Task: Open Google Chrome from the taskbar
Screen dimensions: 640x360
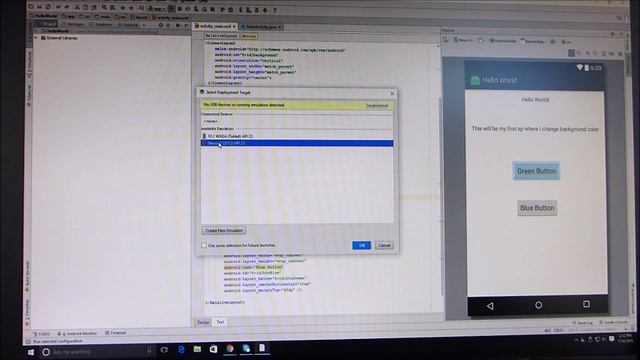Action: [230, 348]
